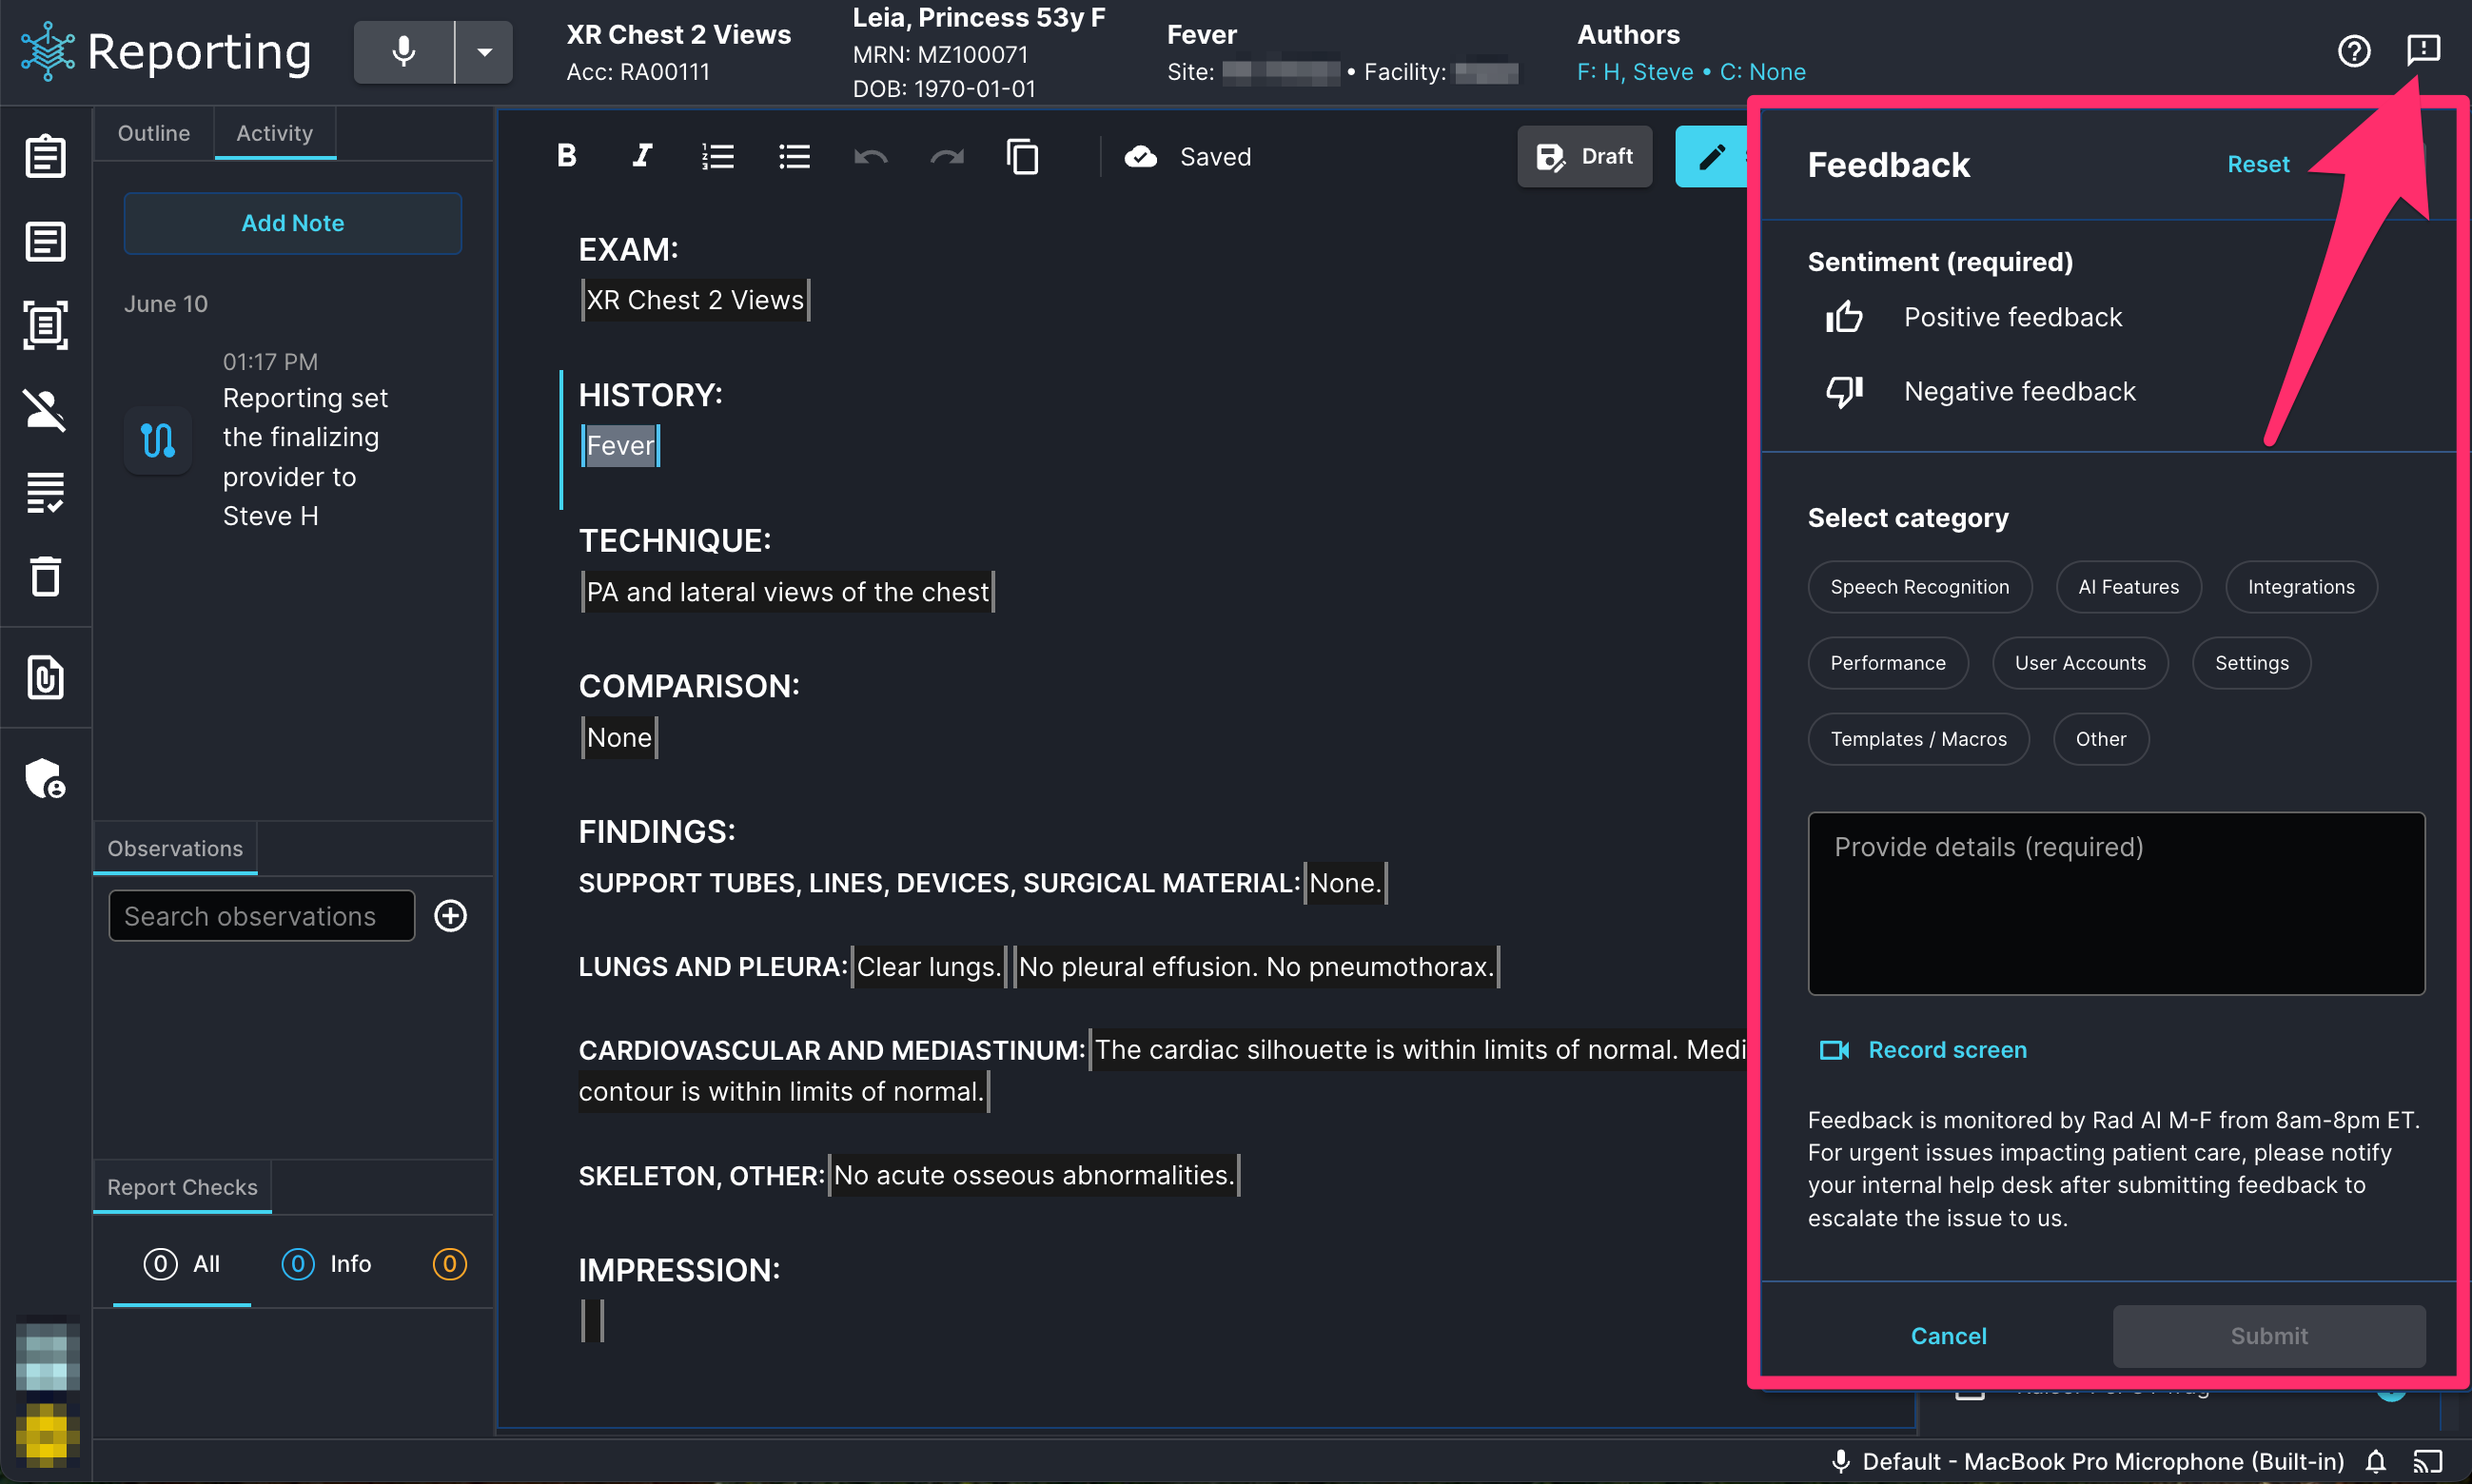Click Record screen link
2472x1484 pixels.
click(x=1923, y=1049)
